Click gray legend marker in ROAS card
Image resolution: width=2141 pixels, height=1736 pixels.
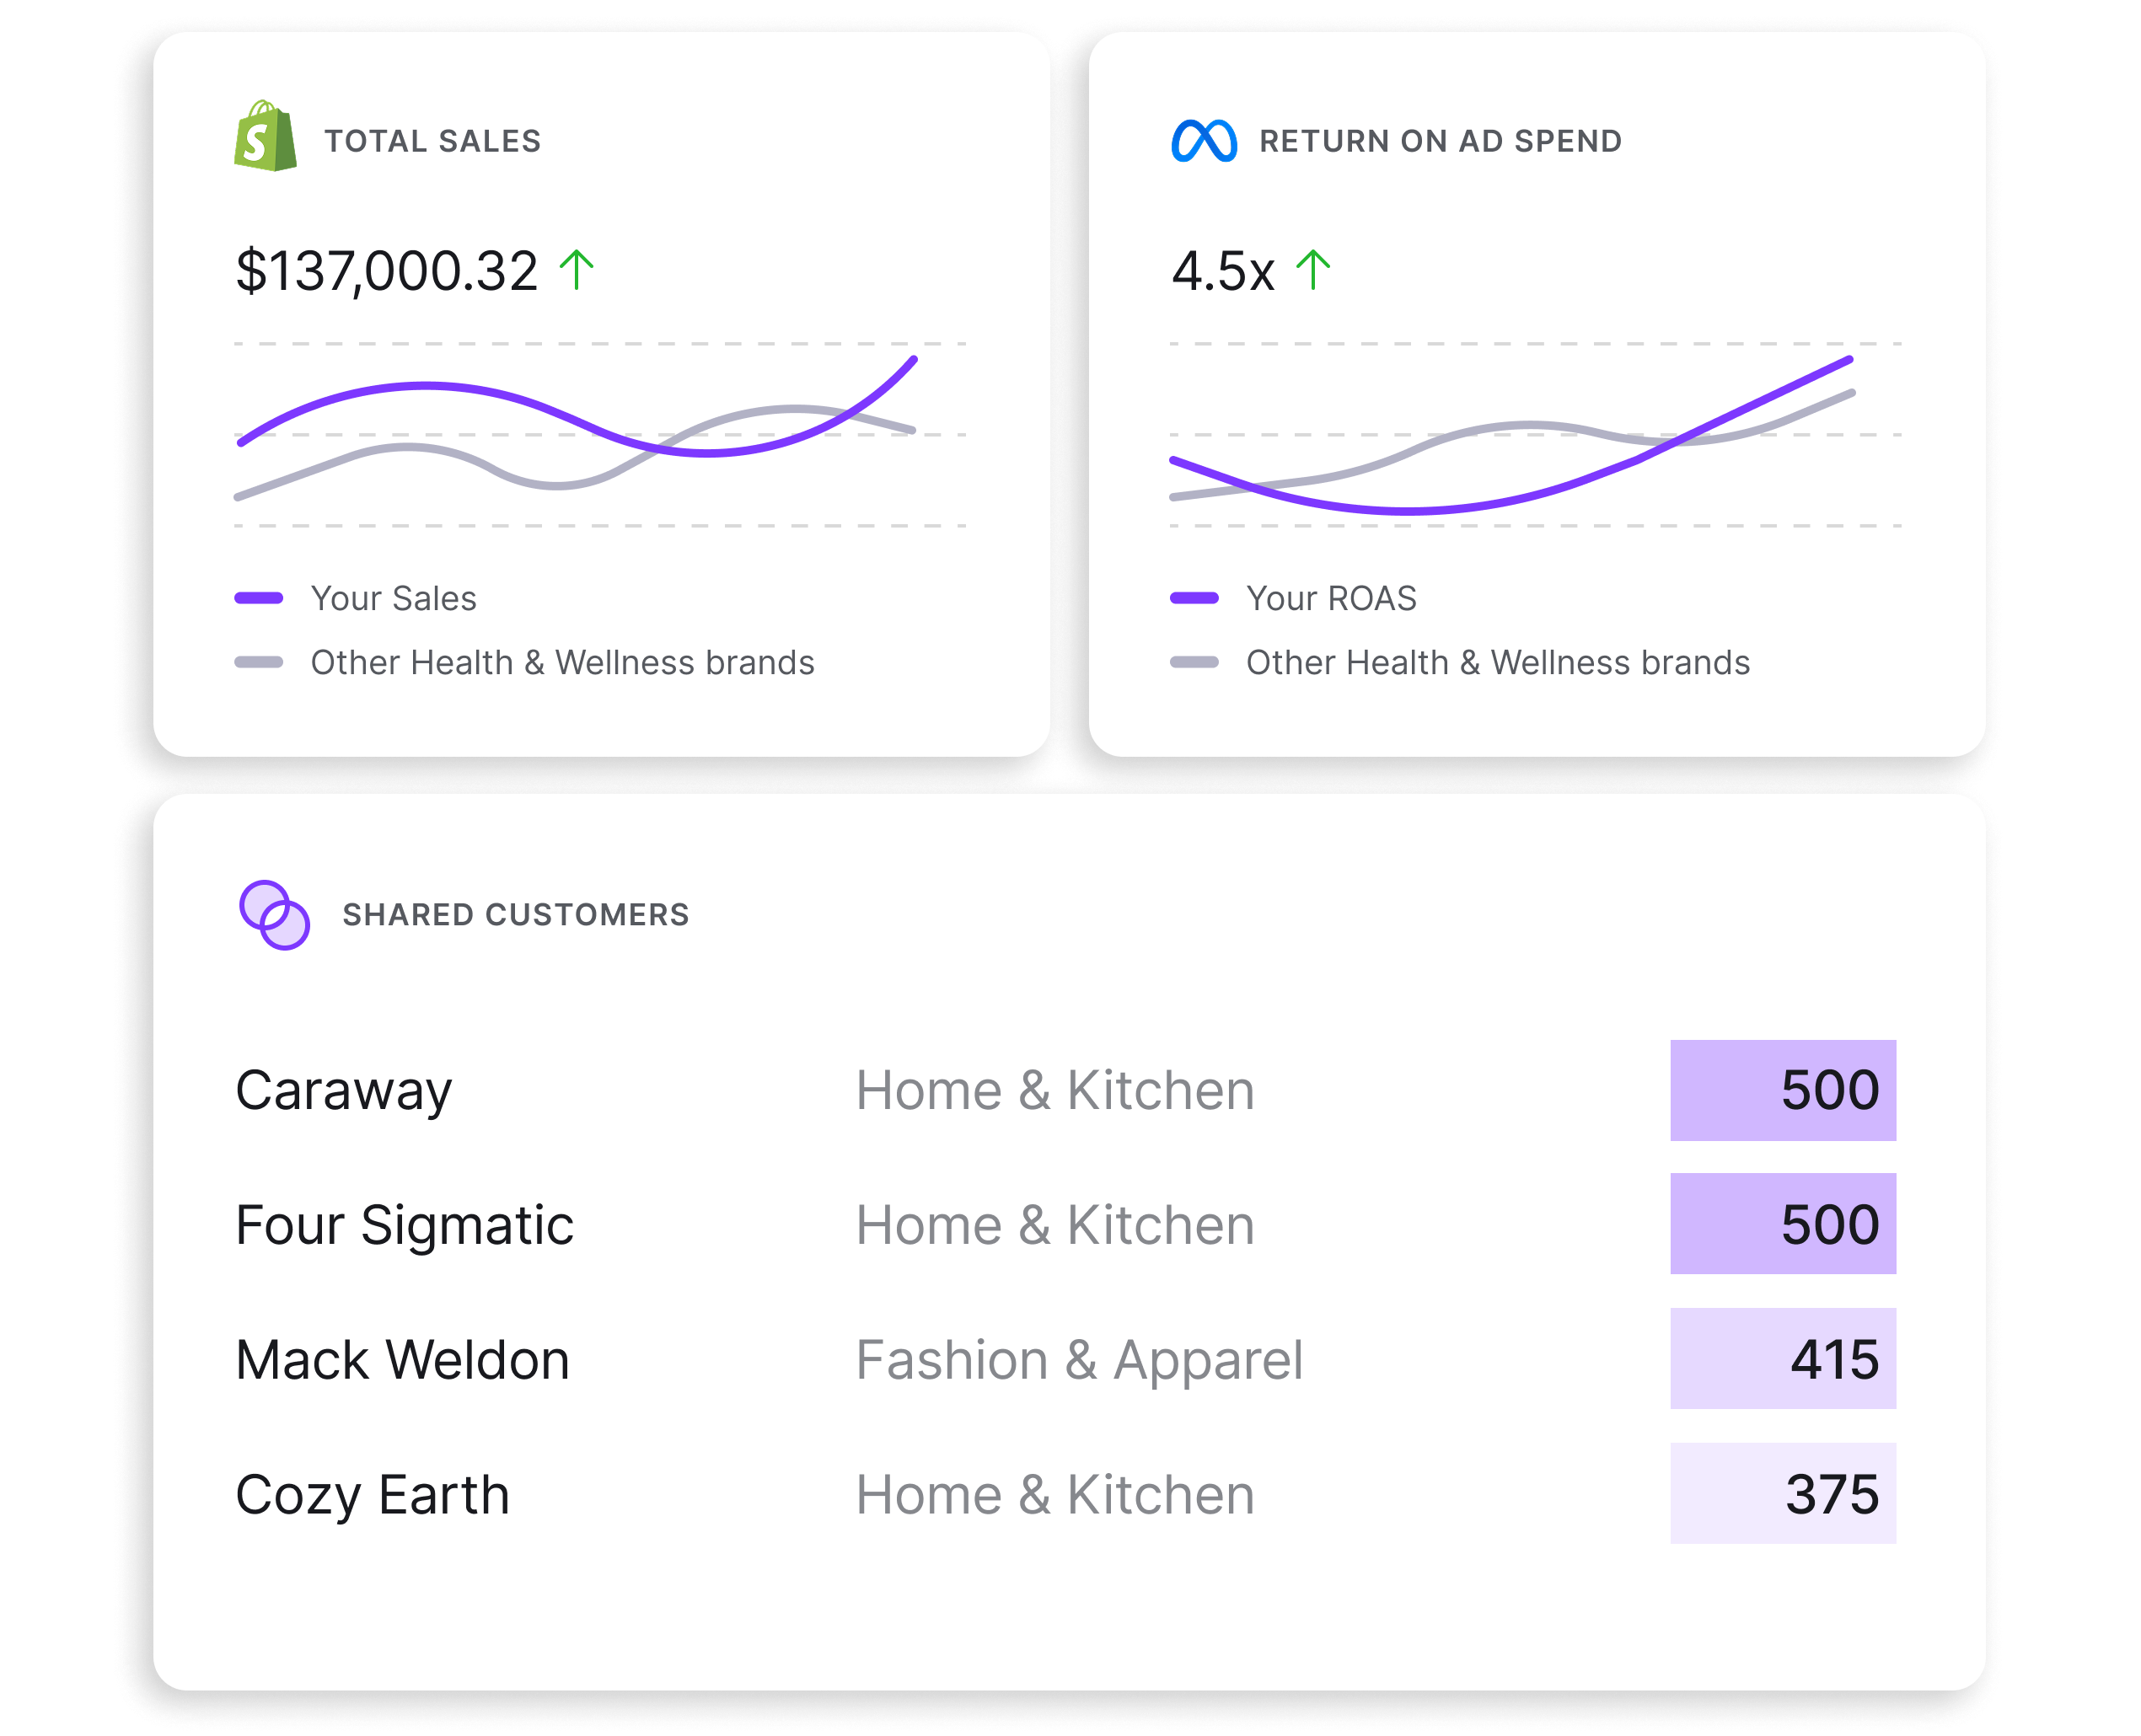pos(1194,662)
